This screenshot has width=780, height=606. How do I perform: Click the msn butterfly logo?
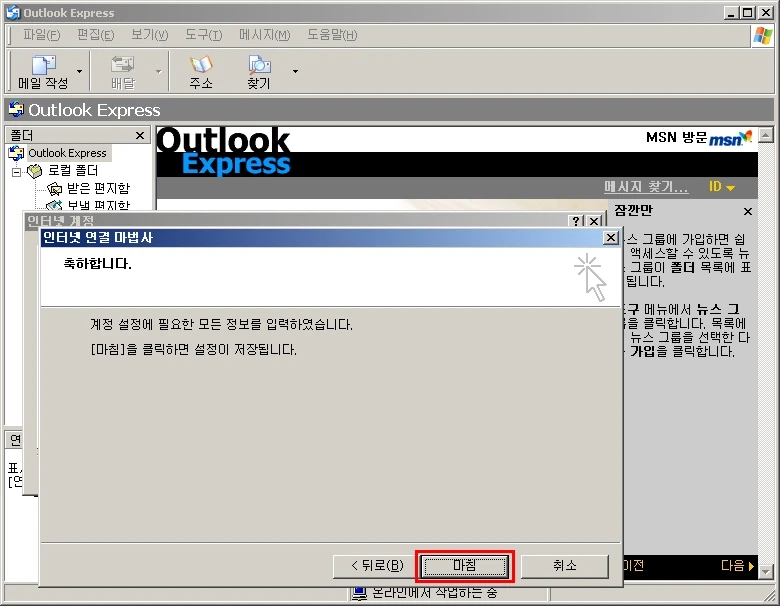pyautogui.click(x=730, y=138)
